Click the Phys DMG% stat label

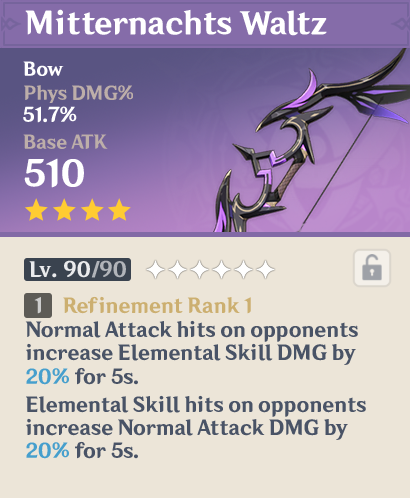(79, 93)
